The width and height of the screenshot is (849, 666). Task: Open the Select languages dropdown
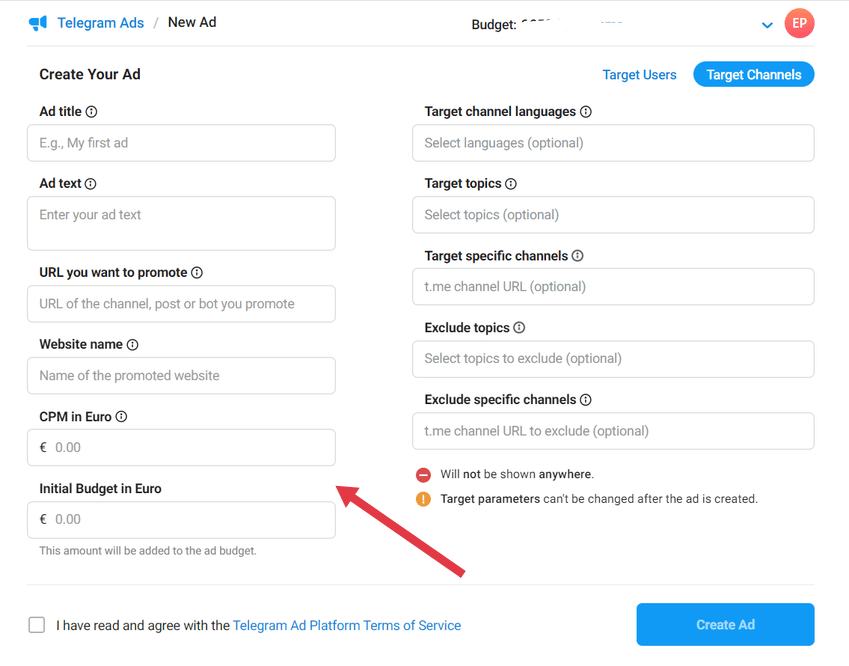pyautogui.click(x=613, y=143)
